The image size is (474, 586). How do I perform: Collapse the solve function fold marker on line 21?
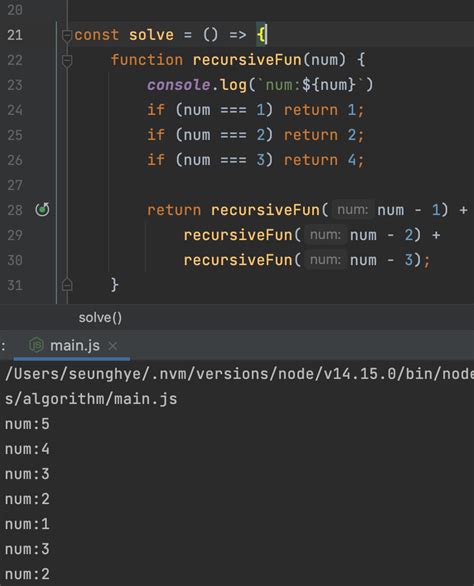point(67,36)
